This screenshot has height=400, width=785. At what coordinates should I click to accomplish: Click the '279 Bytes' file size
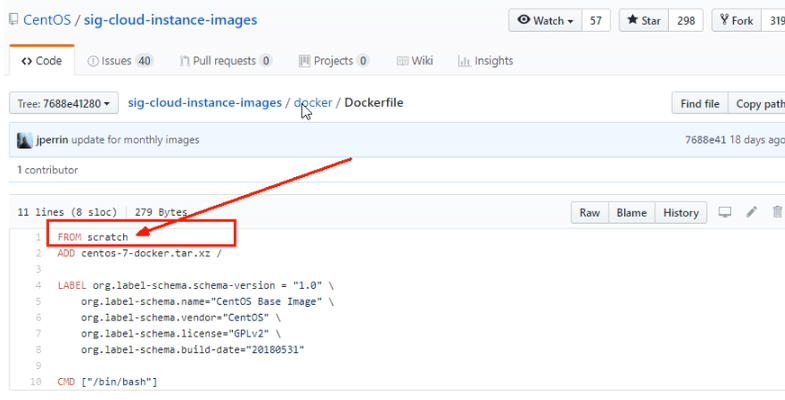point(161,212)
